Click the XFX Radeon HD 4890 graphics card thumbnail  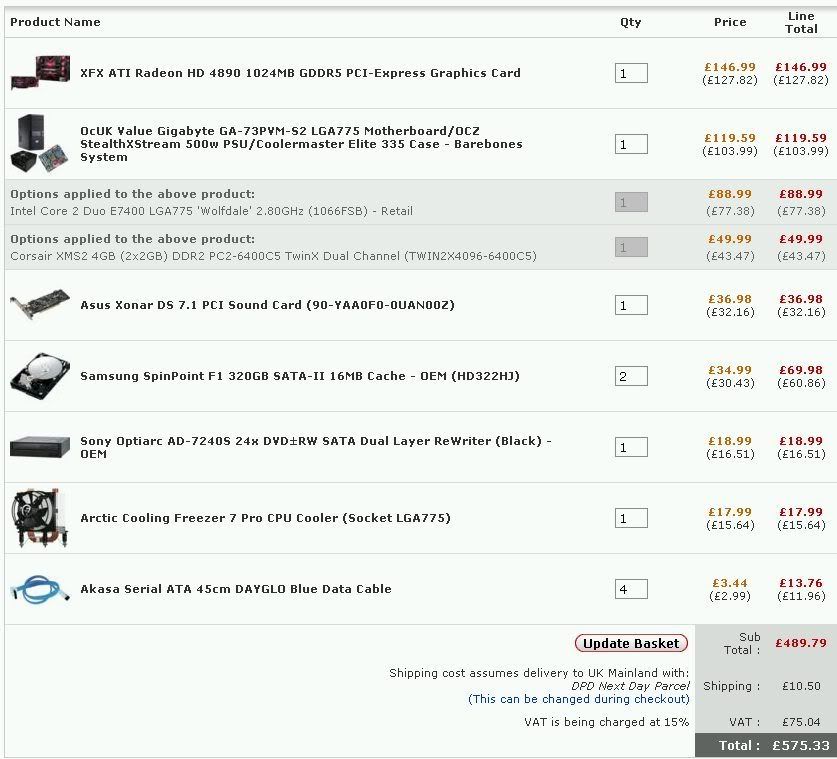[40, 73]
